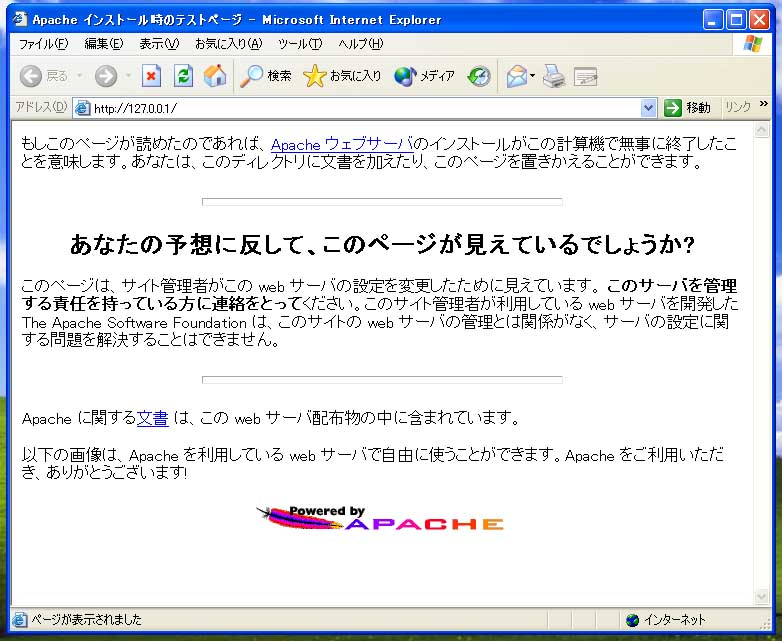Open Back button history dropdown arrow
The width and height of the screenshot is (782, 641).
pos(79,76)
